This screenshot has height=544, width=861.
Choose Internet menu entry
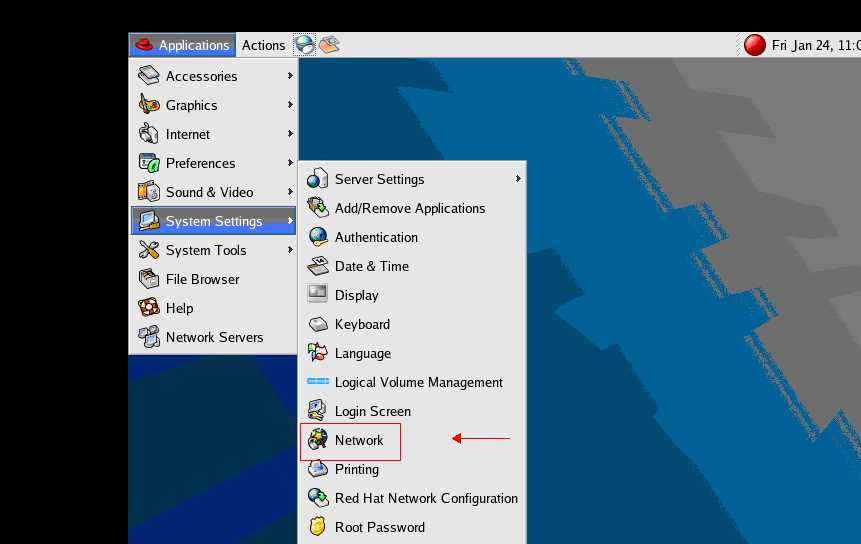(214, 134)
